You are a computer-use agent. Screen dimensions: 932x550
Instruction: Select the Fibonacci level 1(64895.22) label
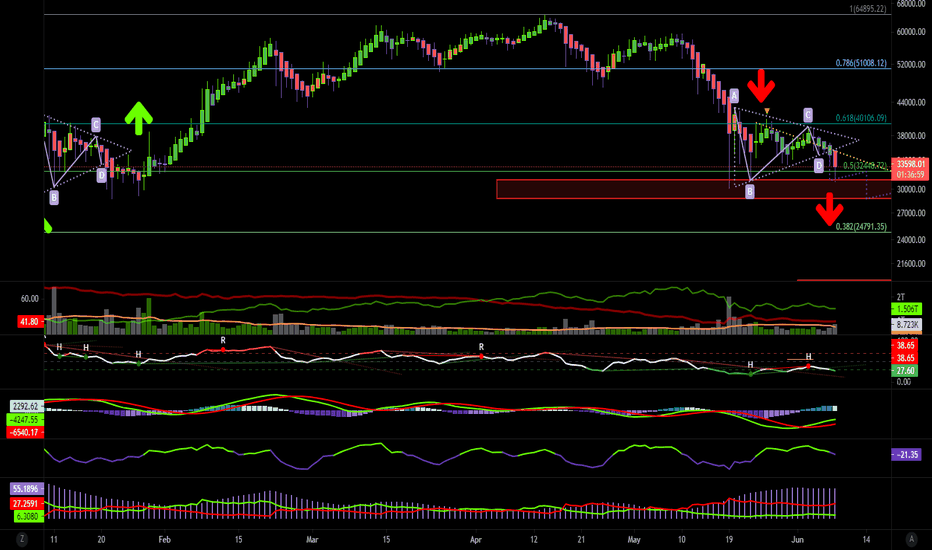click(x=868, y=9)
